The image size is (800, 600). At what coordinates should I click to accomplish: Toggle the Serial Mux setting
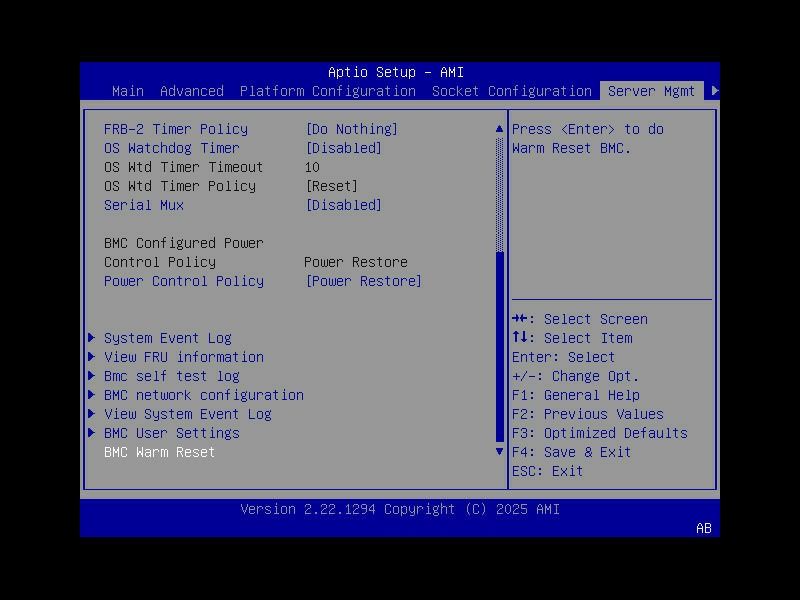coord(344,205)
